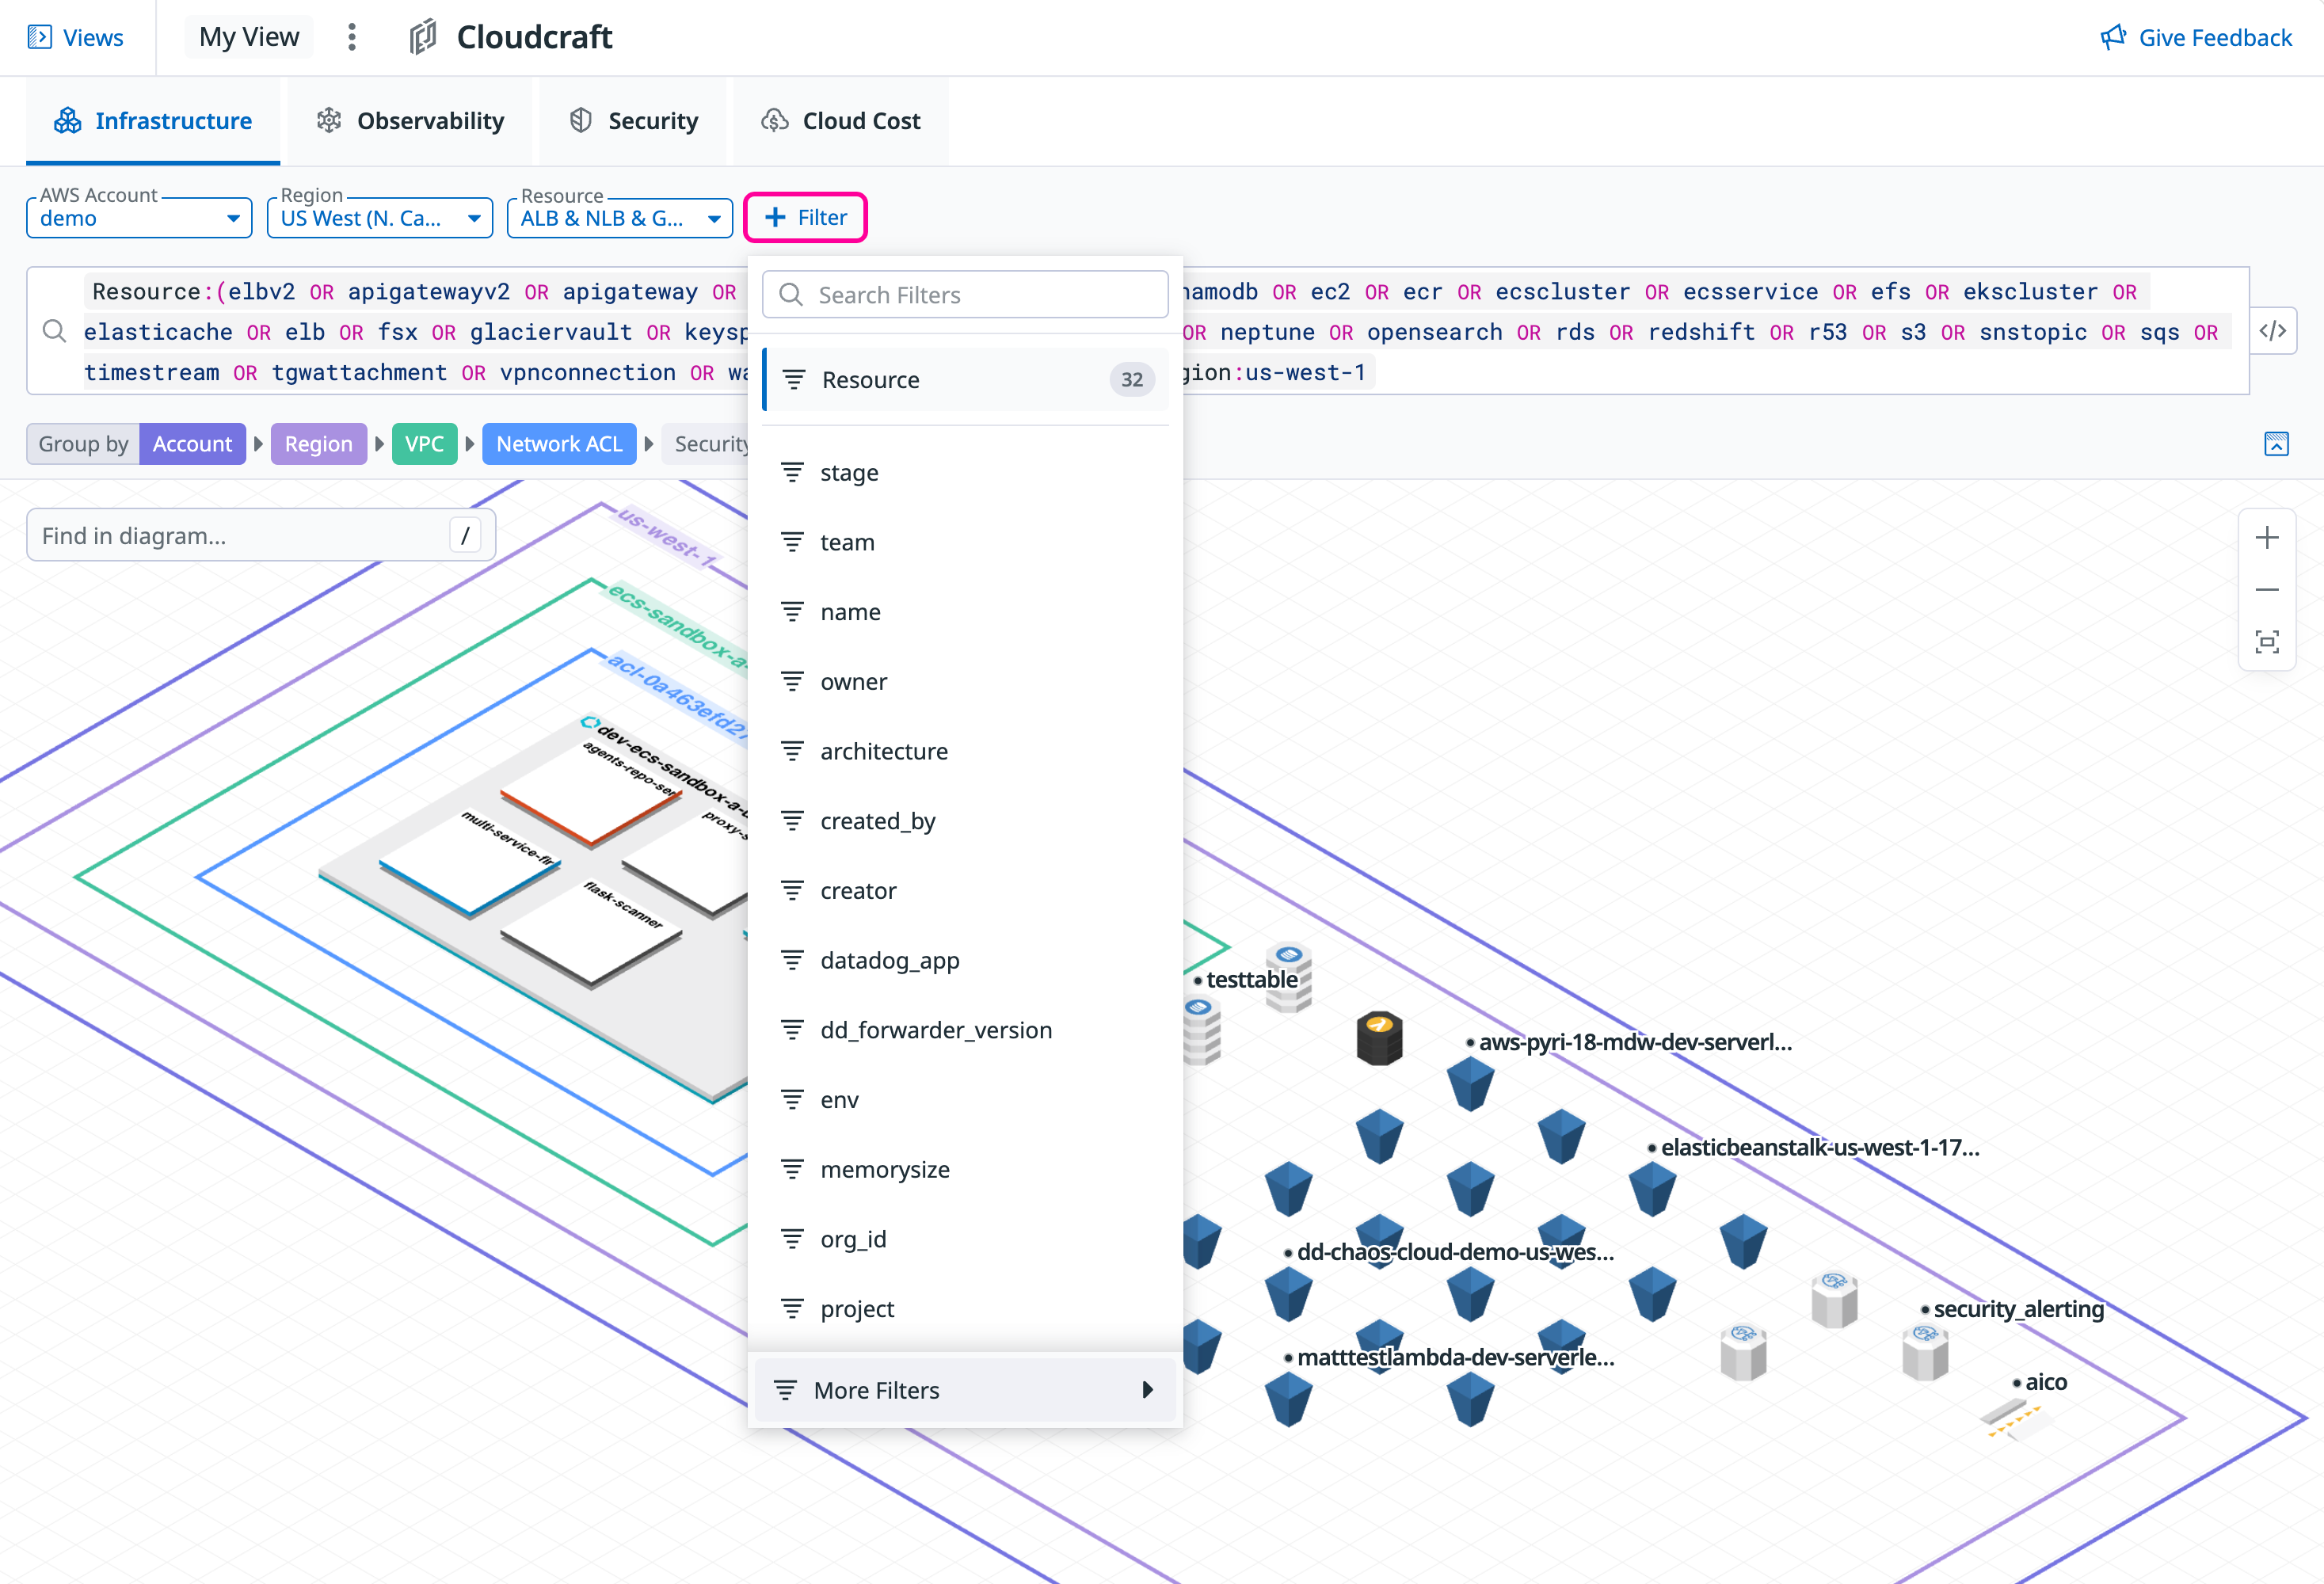
Task: Zoom out the diagram with minus icon
Action: click(2267, 590)
